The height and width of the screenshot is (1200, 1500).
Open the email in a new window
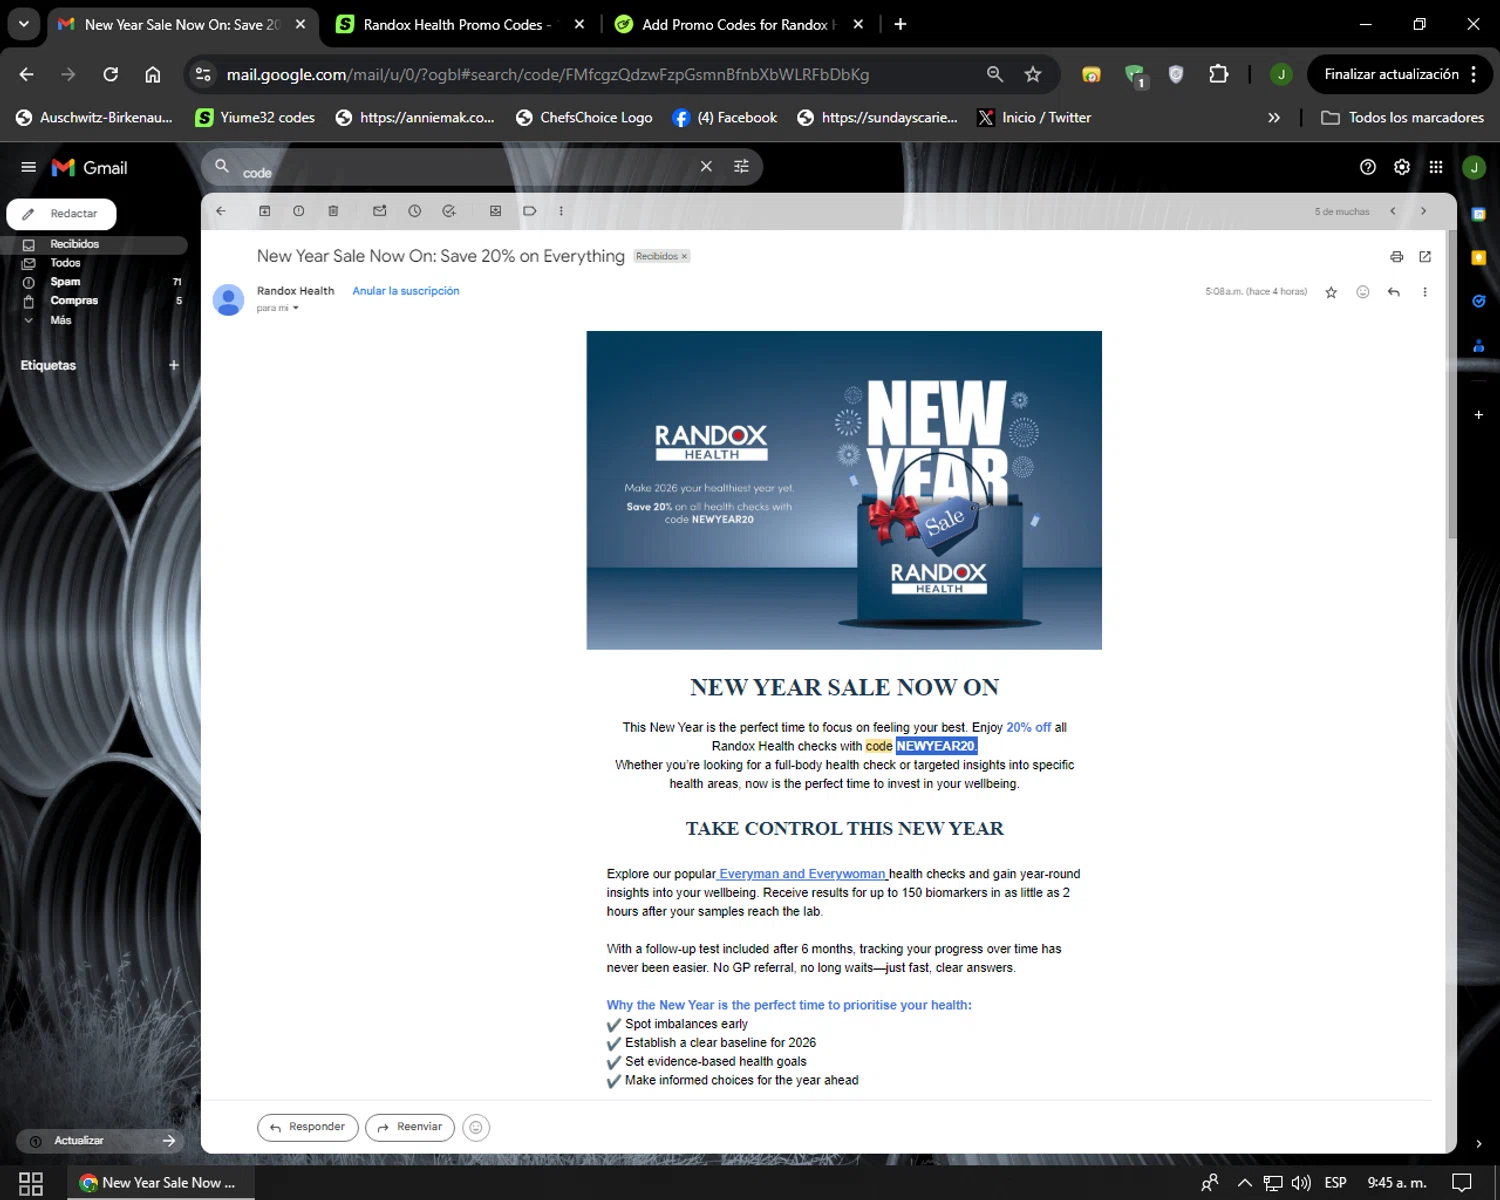(1425, 257)
